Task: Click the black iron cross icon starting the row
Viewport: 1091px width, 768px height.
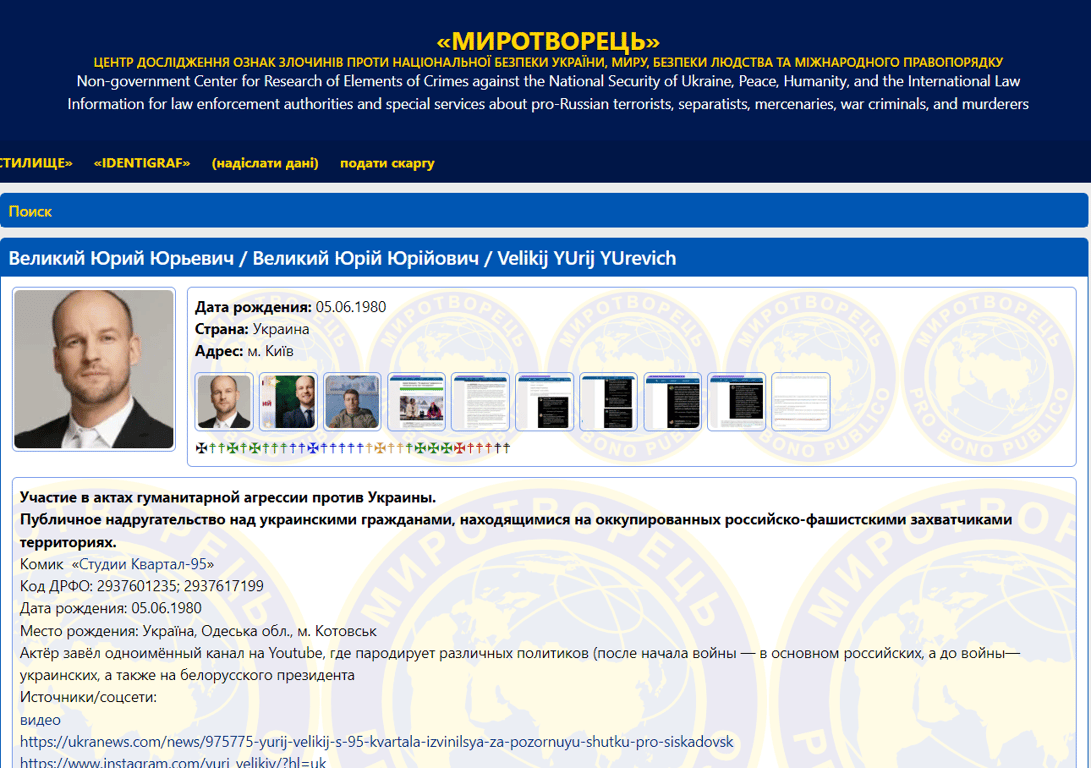Action: pos(202,448)
